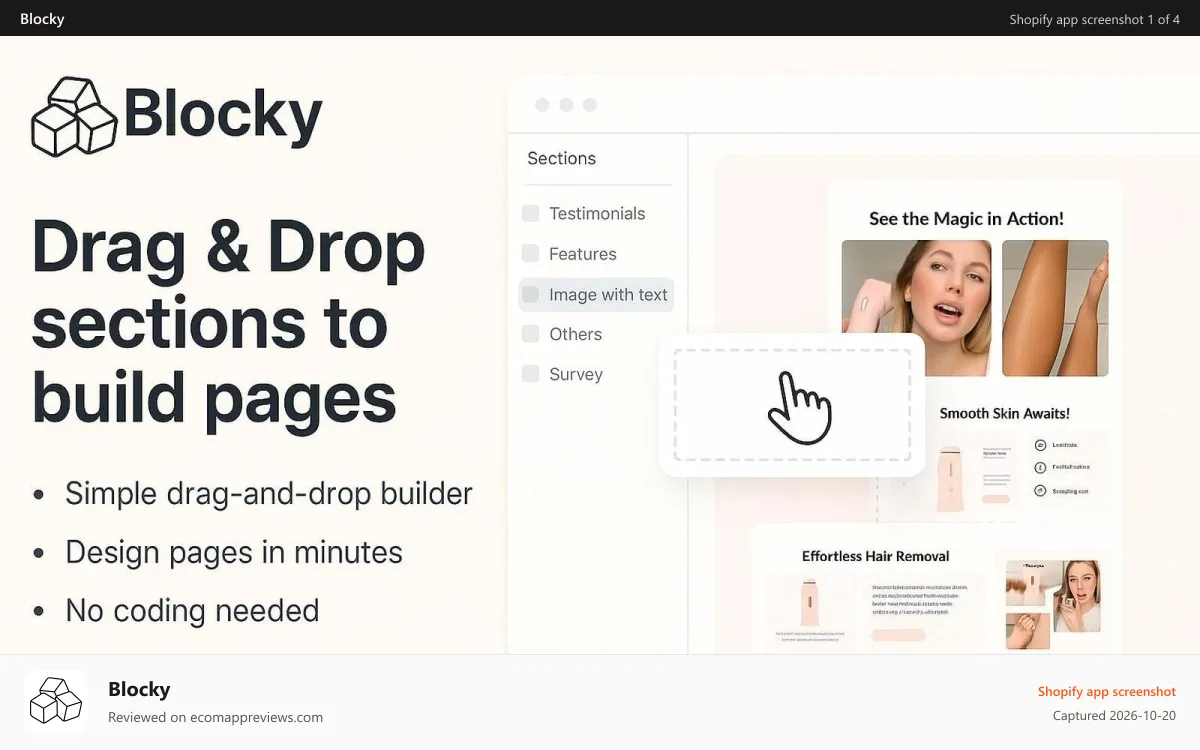Click the second feature bullet icon under Smooth Skin

[1040, 467]
